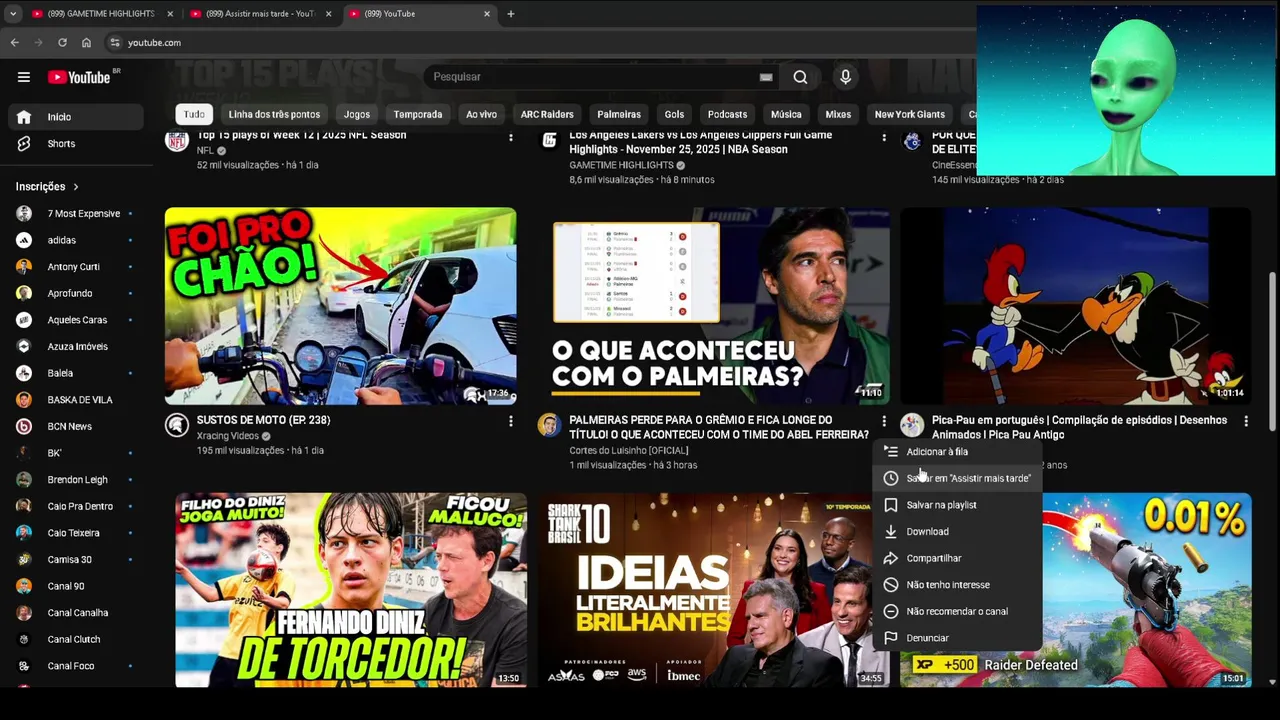Click the page vertical scrollbar
The image size is (1280, 720).
tap(1272, 350)
